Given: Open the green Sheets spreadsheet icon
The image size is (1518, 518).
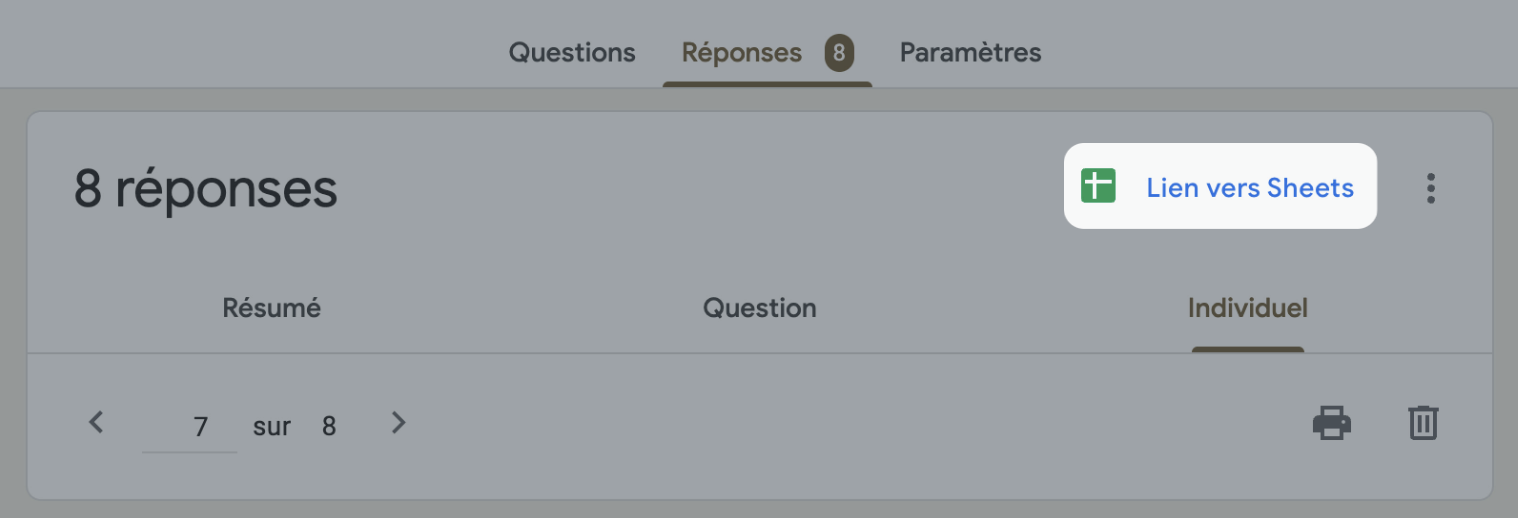Looking at the screenshot, I should tap(1098, 187).
